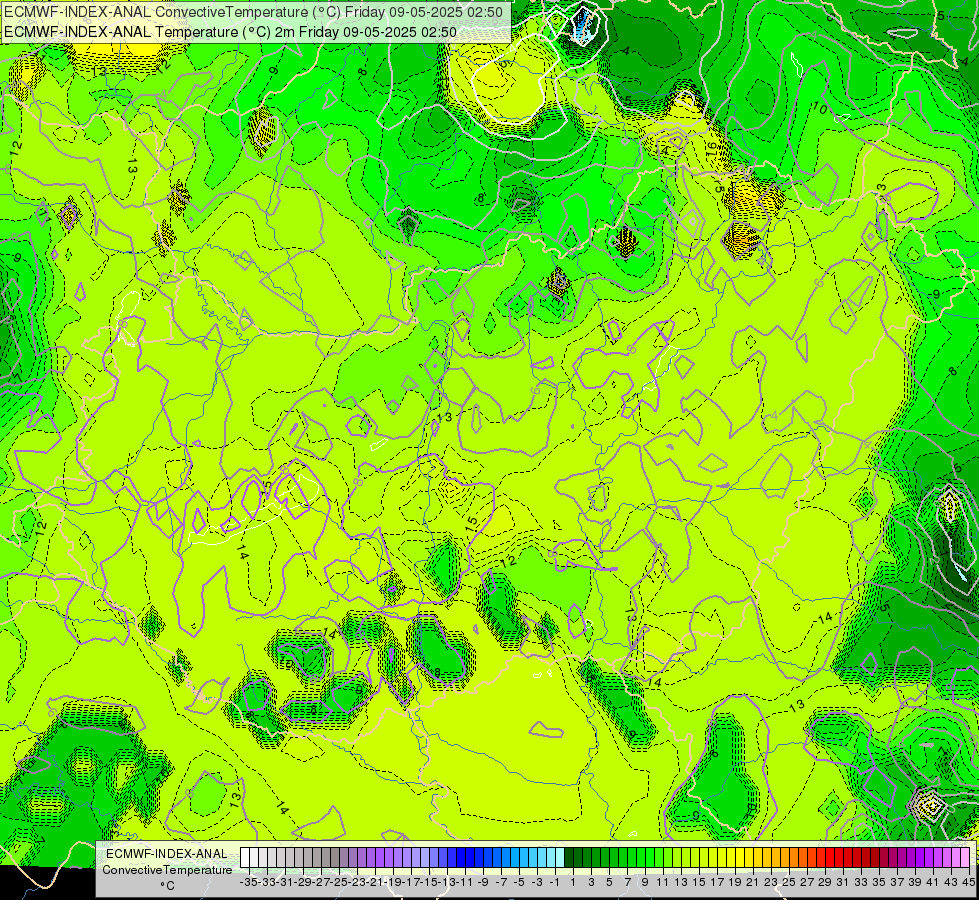Click the -25 tick label on color bar

[x=339, y=882]
